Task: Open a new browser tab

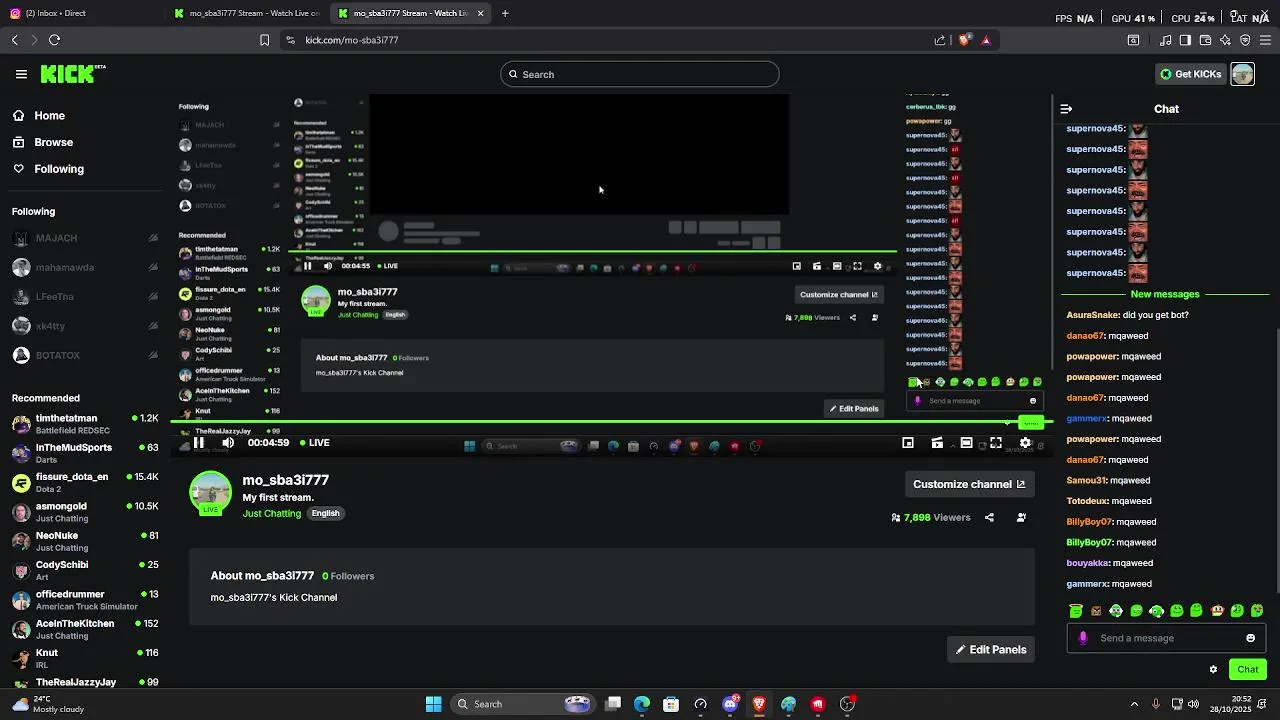Action: click(505, 13)
